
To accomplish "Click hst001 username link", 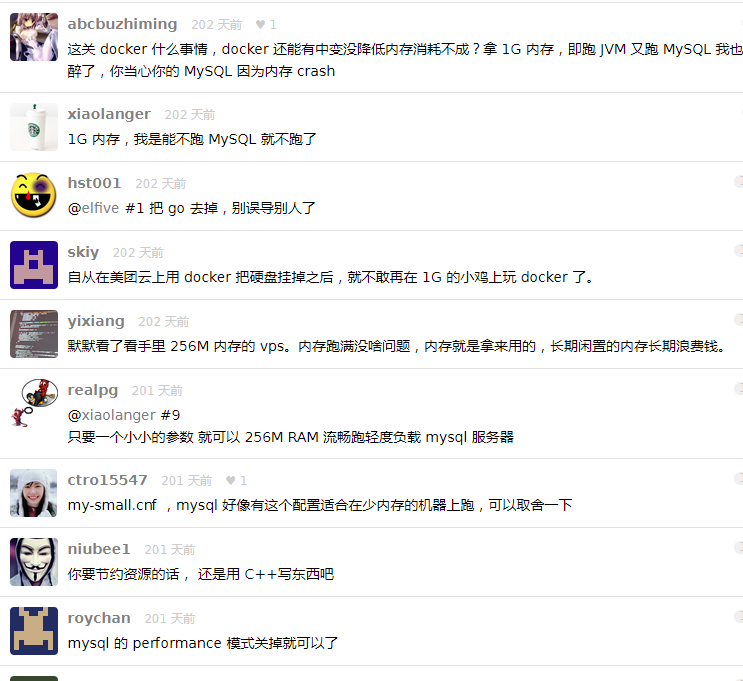I will [x=94, y=183].
